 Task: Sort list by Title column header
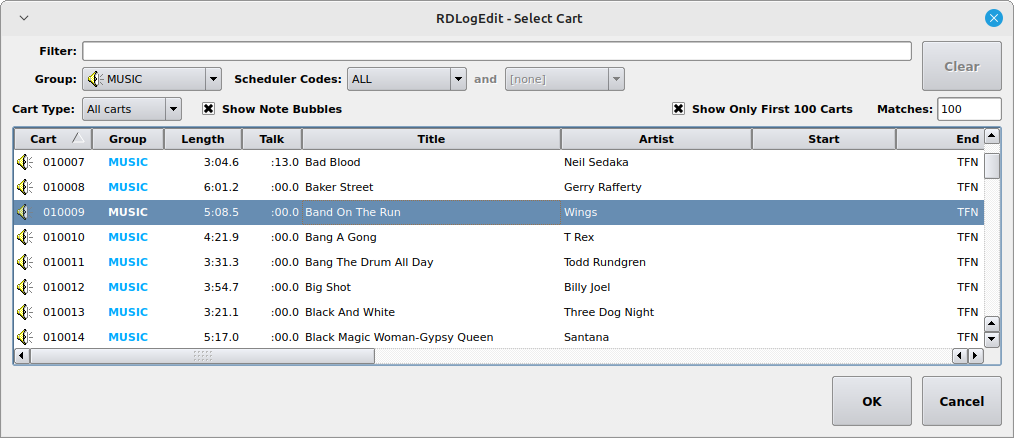(x=431, y=139)
